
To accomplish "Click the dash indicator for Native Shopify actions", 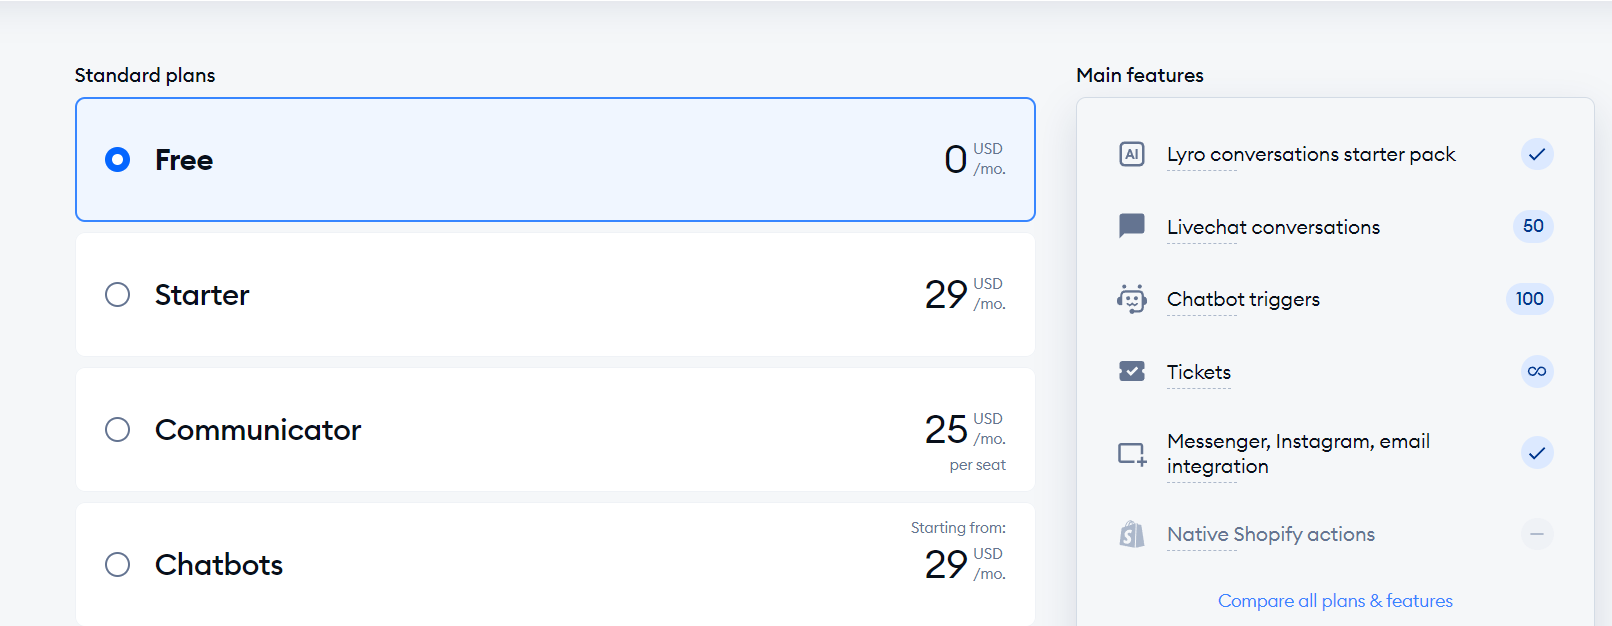I will 1537,534.
